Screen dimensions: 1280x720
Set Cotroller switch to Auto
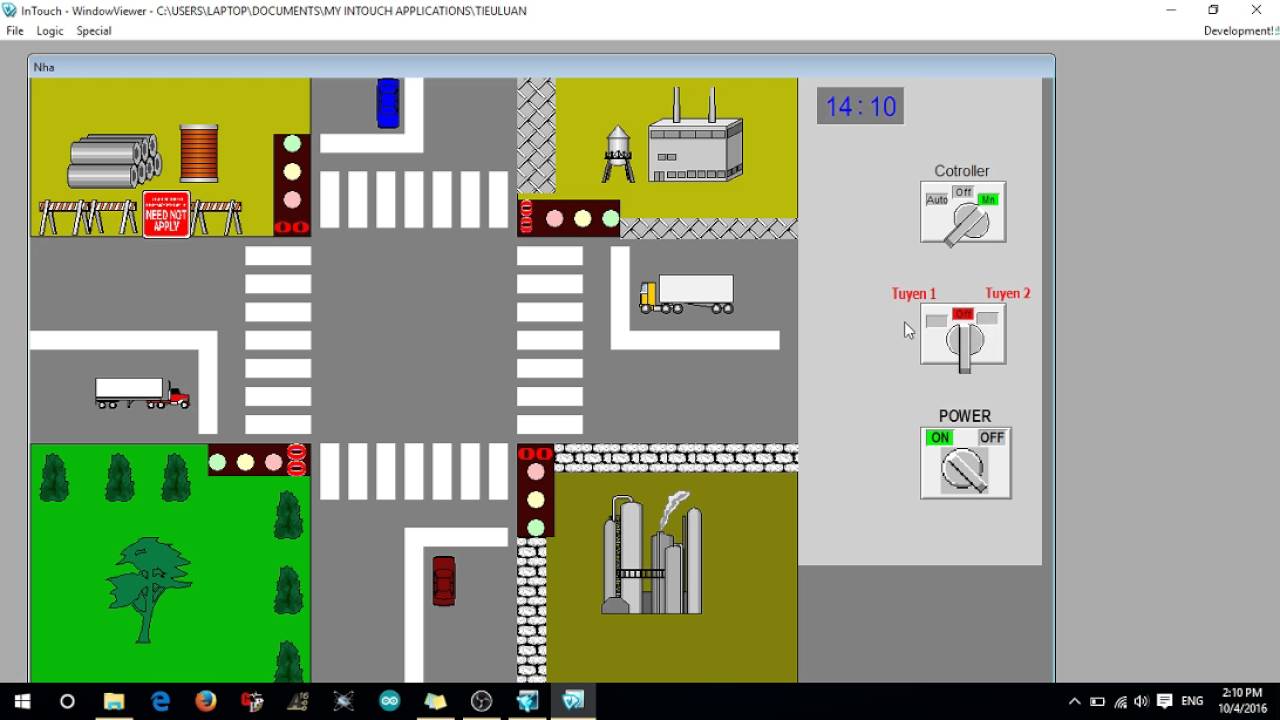pyautogui.click(x=937, y=200)
